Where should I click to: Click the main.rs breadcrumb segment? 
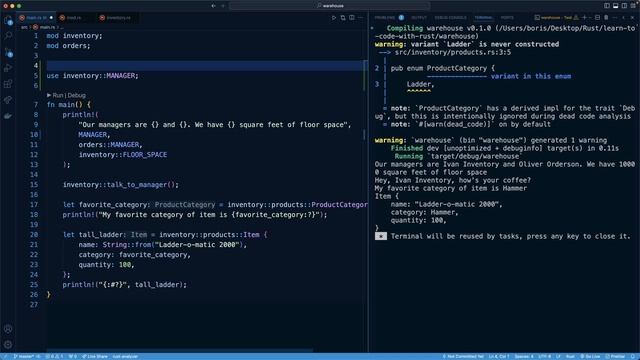47,27
